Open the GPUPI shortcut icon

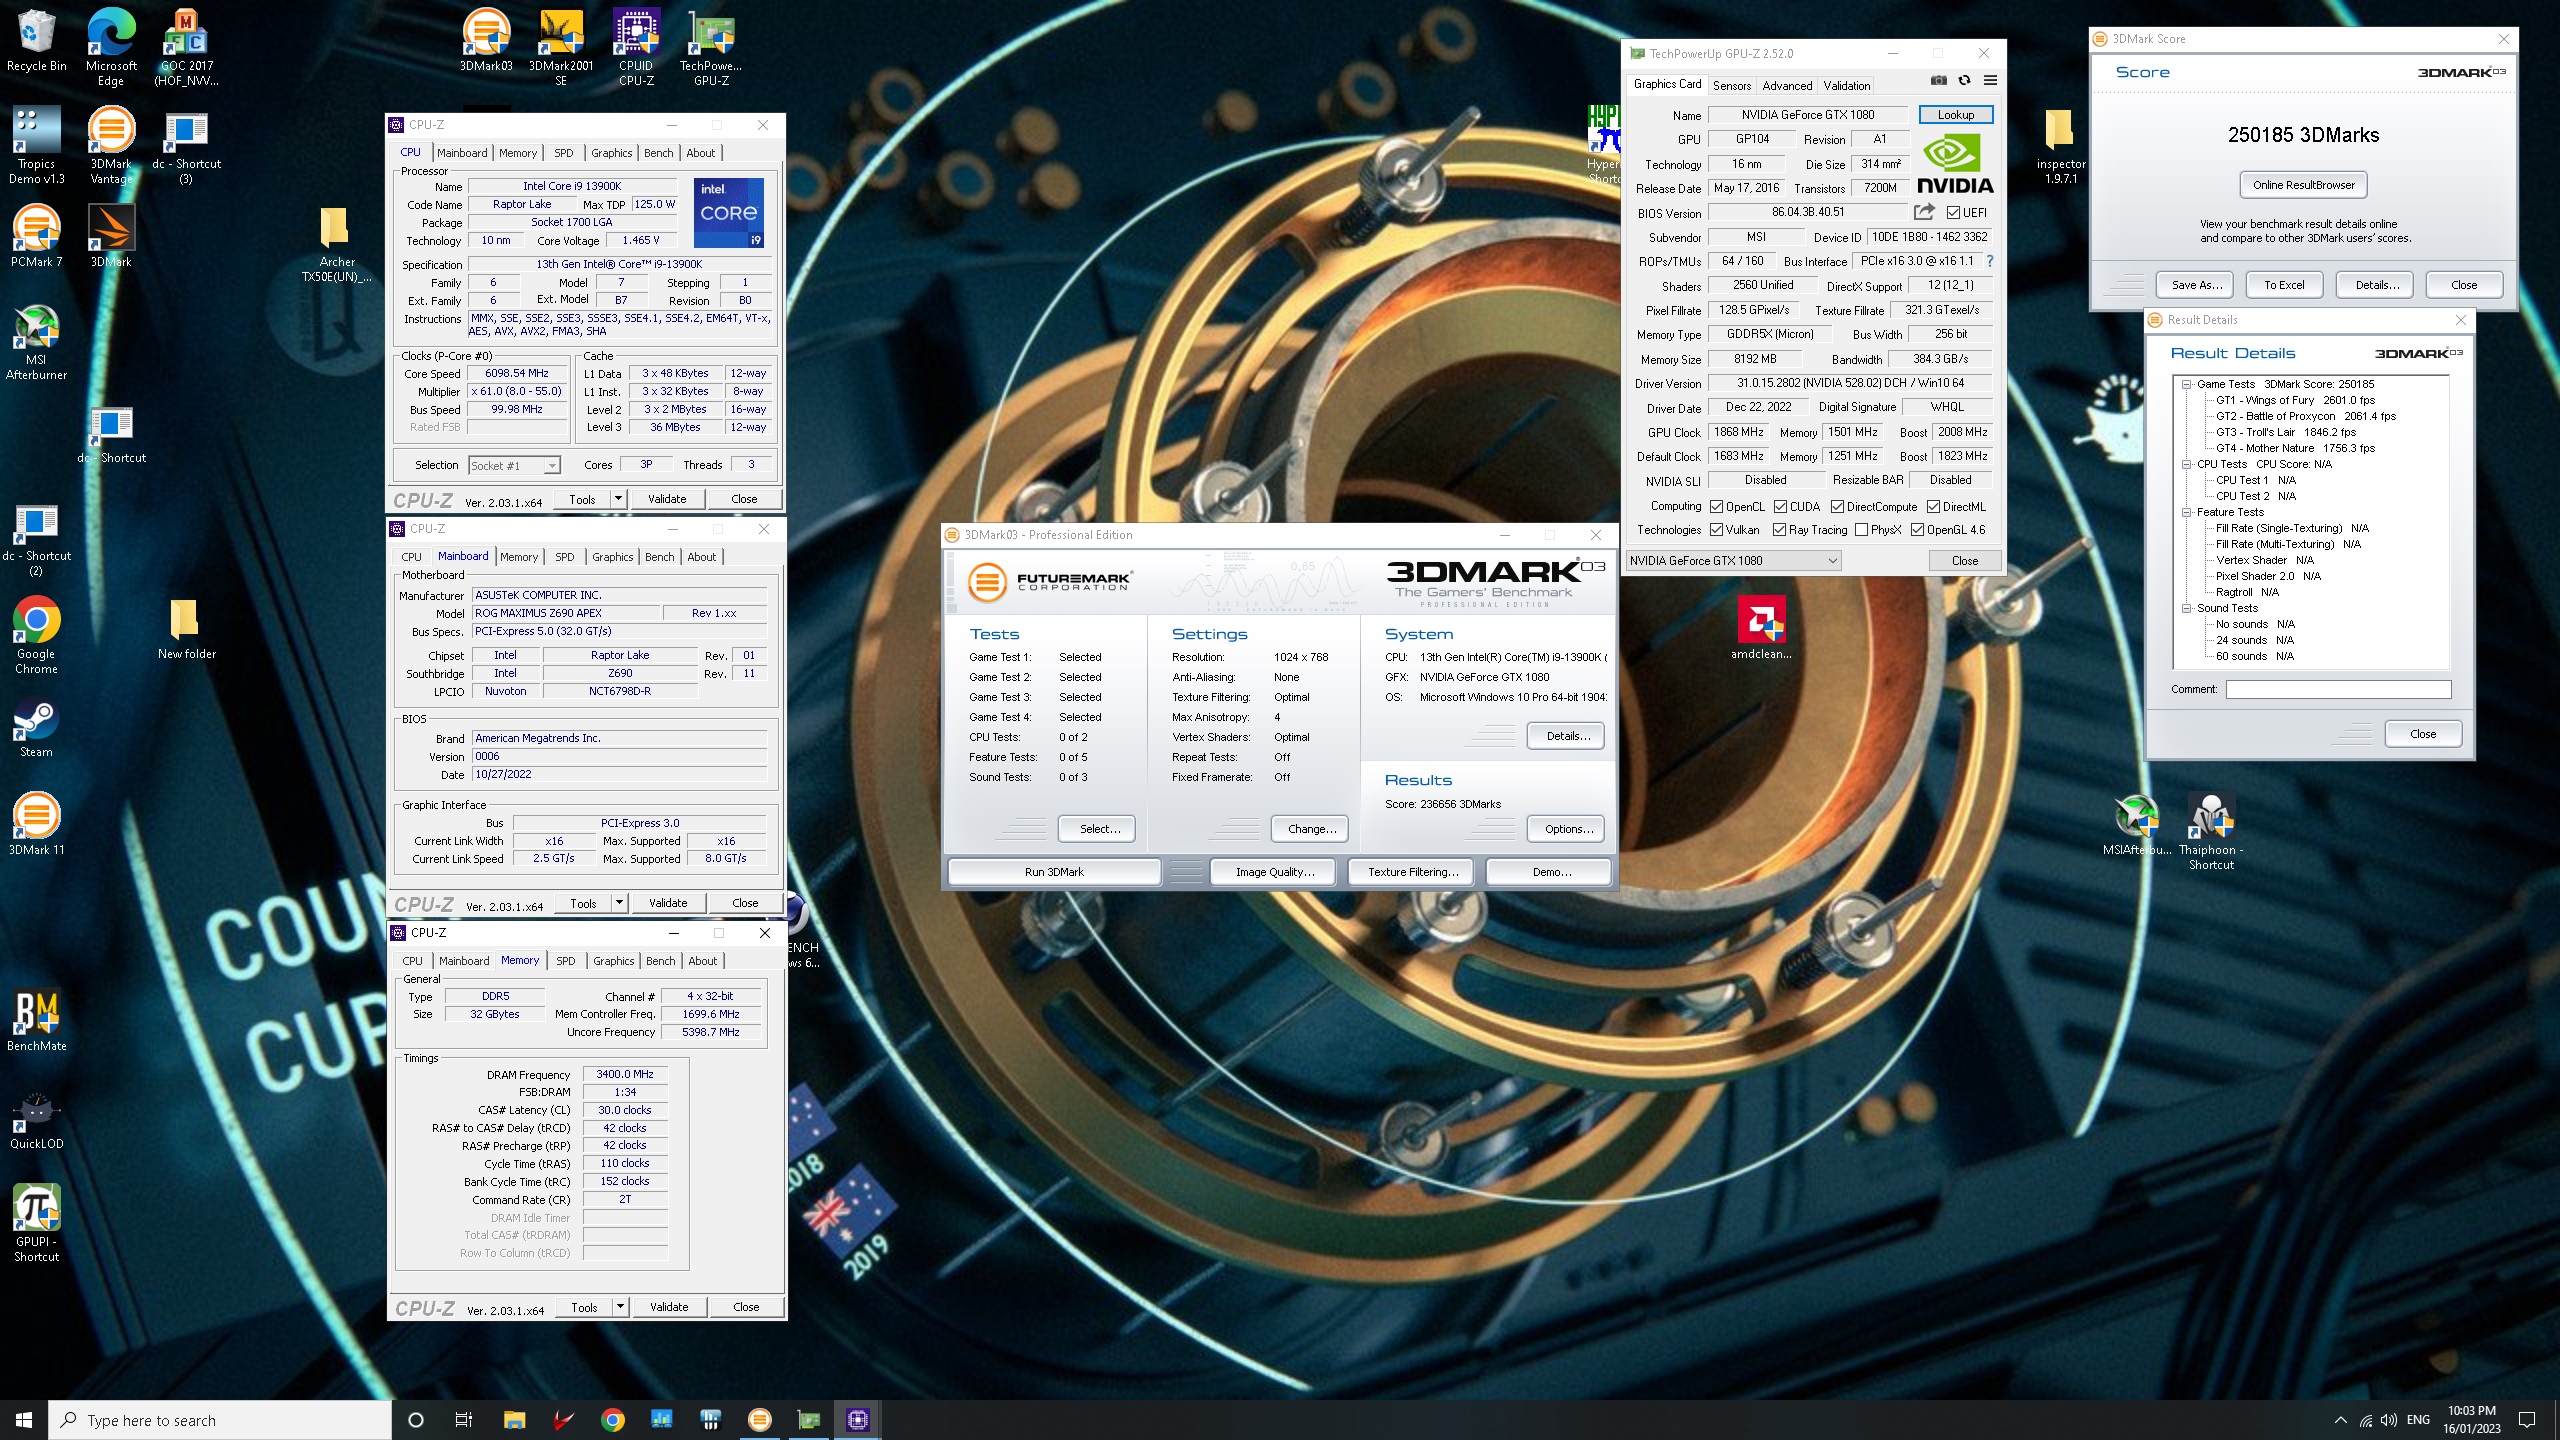tap(36, 1224)
